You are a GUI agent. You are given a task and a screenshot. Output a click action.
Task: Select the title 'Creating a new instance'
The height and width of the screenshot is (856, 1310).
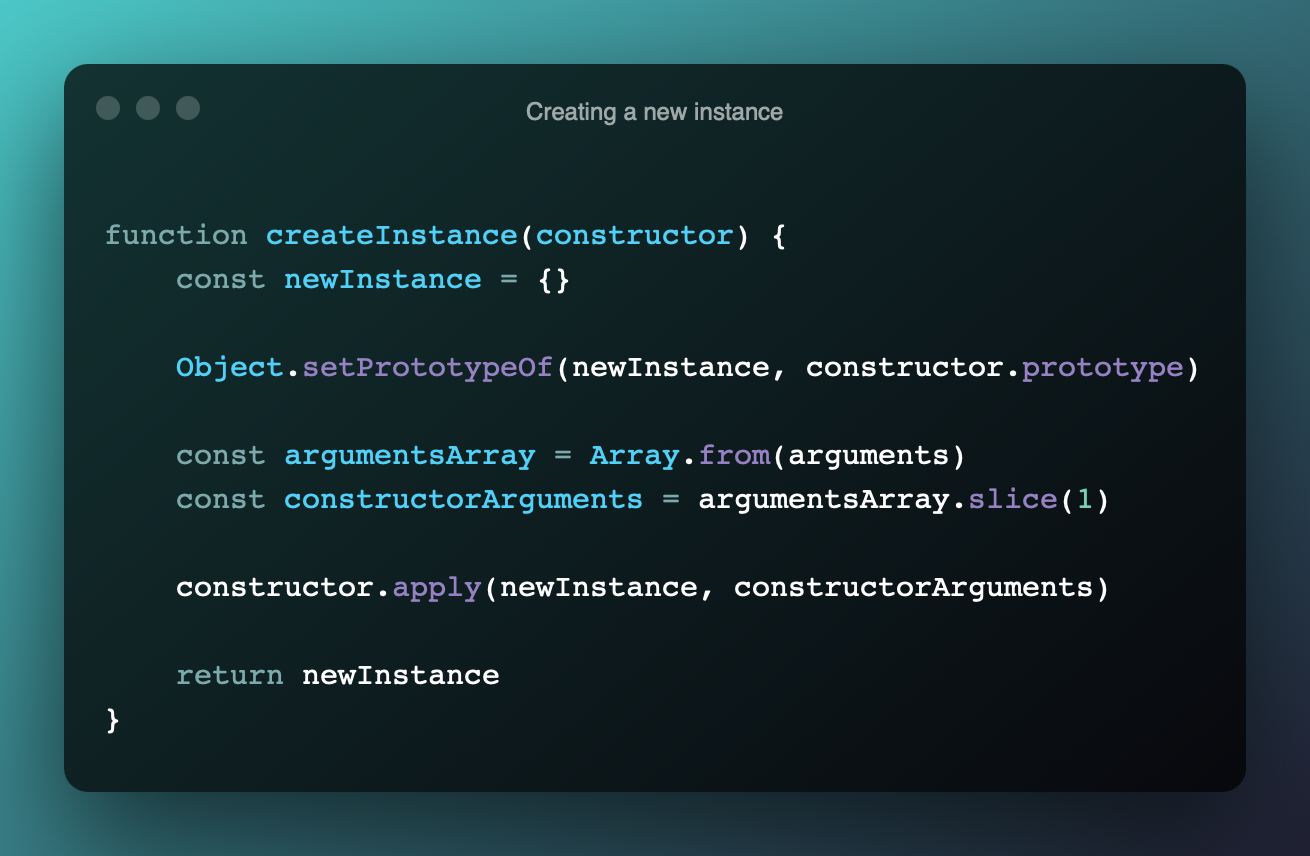(654, 112)
